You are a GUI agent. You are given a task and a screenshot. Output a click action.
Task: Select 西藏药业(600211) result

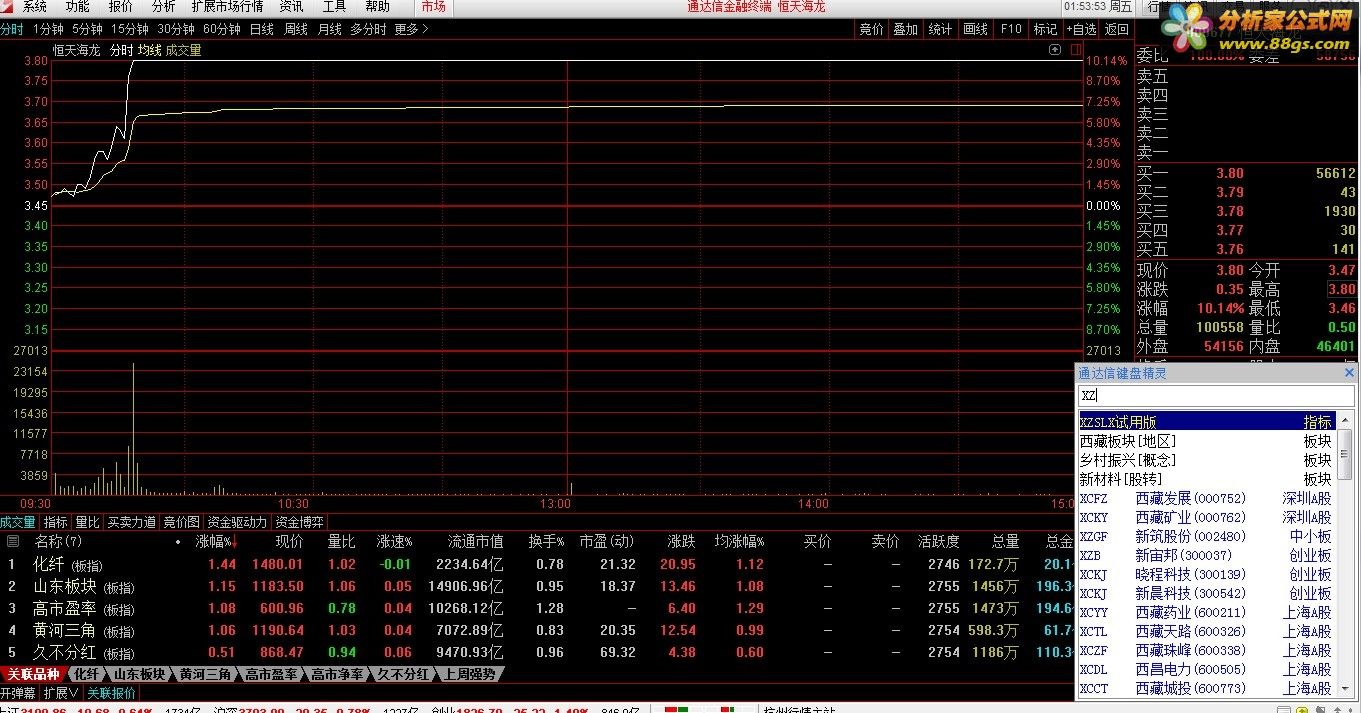pyautogui.click(x=1206, y=612)
